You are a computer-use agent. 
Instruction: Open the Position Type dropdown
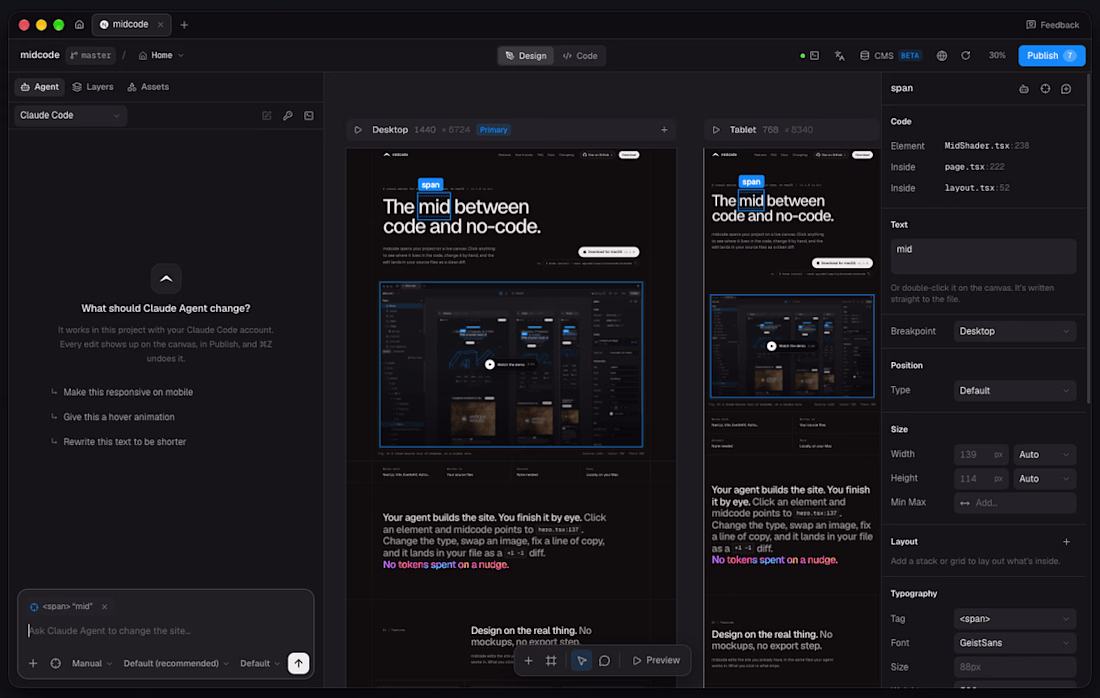(1014, 391)
